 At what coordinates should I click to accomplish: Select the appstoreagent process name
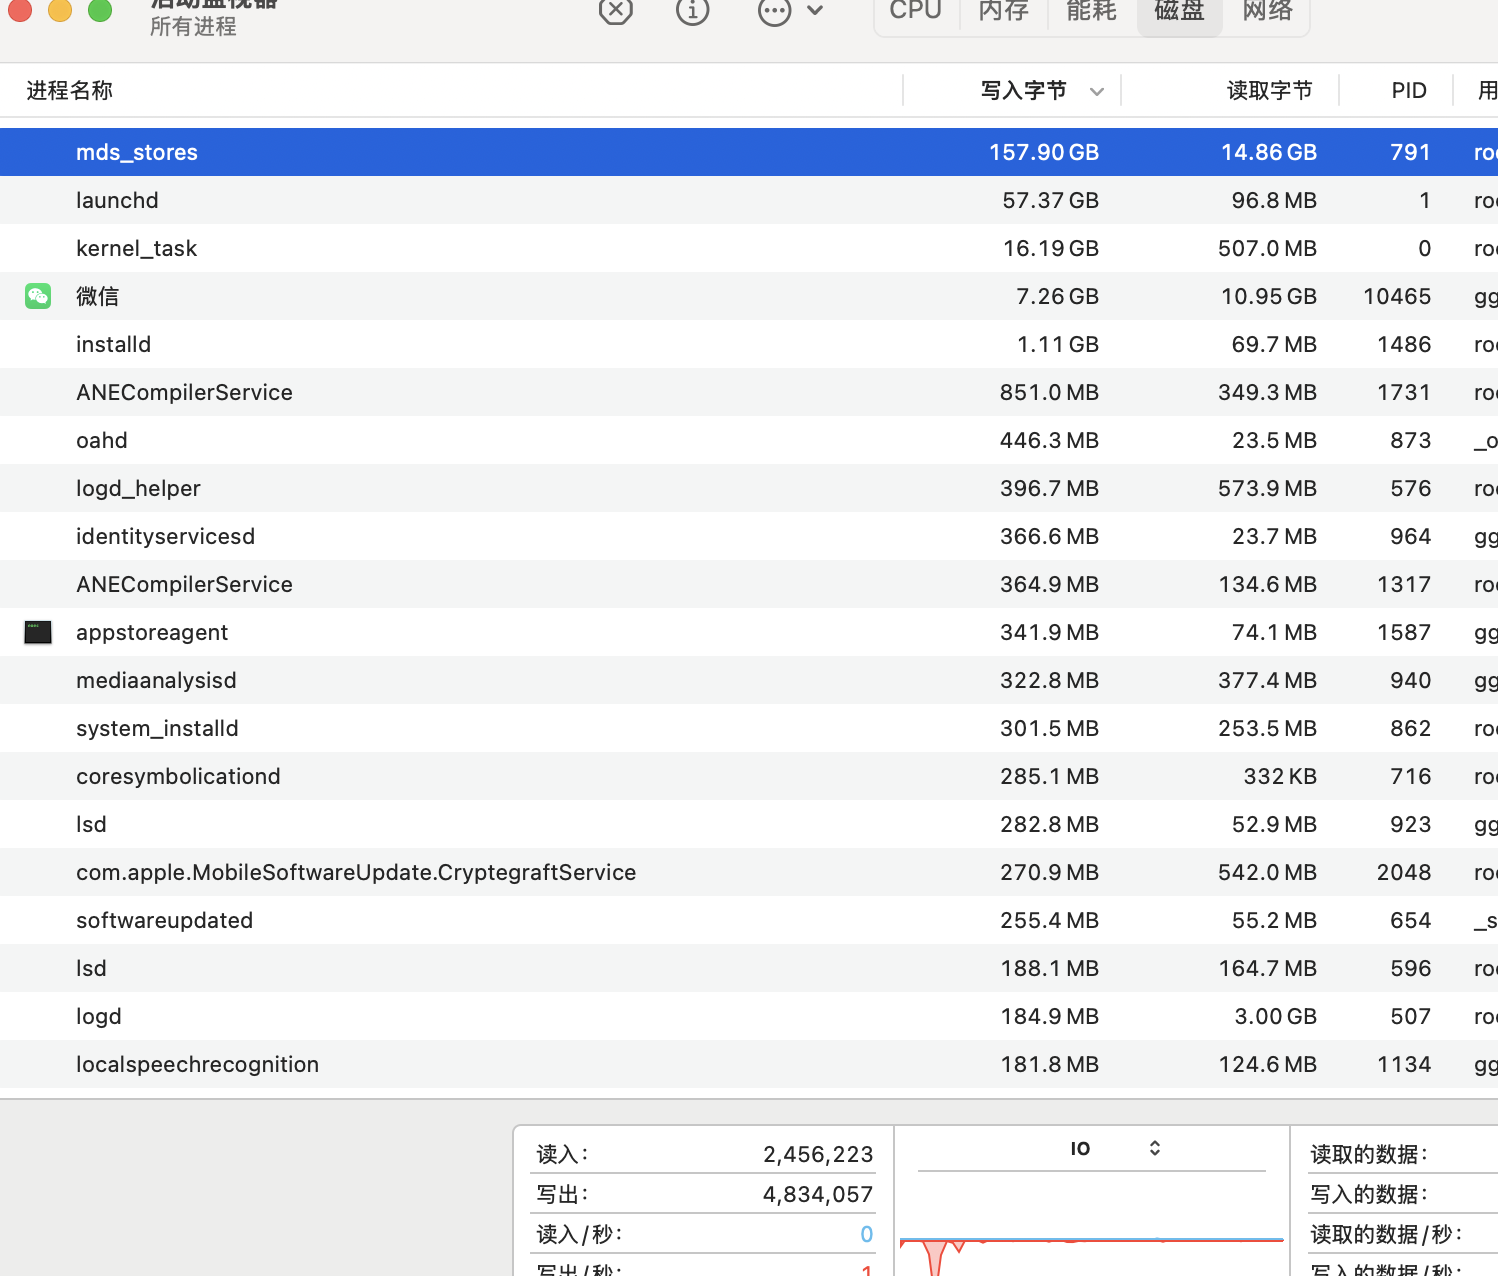point(152,632)
